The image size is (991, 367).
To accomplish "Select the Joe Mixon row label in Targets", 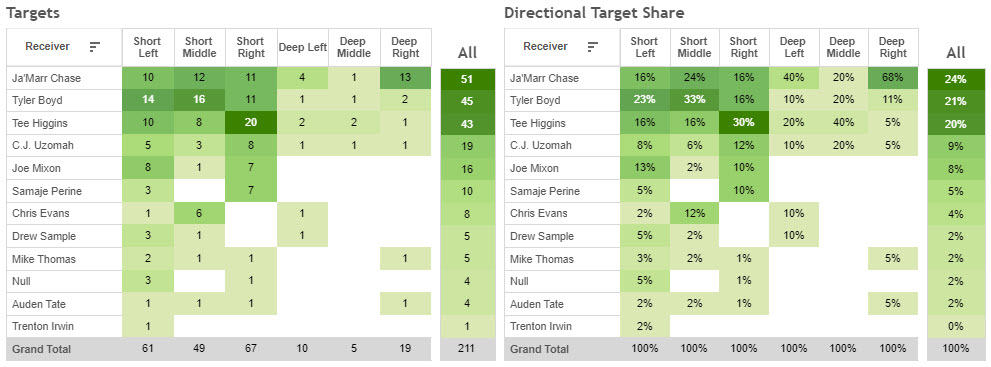I will pos(35,169).
